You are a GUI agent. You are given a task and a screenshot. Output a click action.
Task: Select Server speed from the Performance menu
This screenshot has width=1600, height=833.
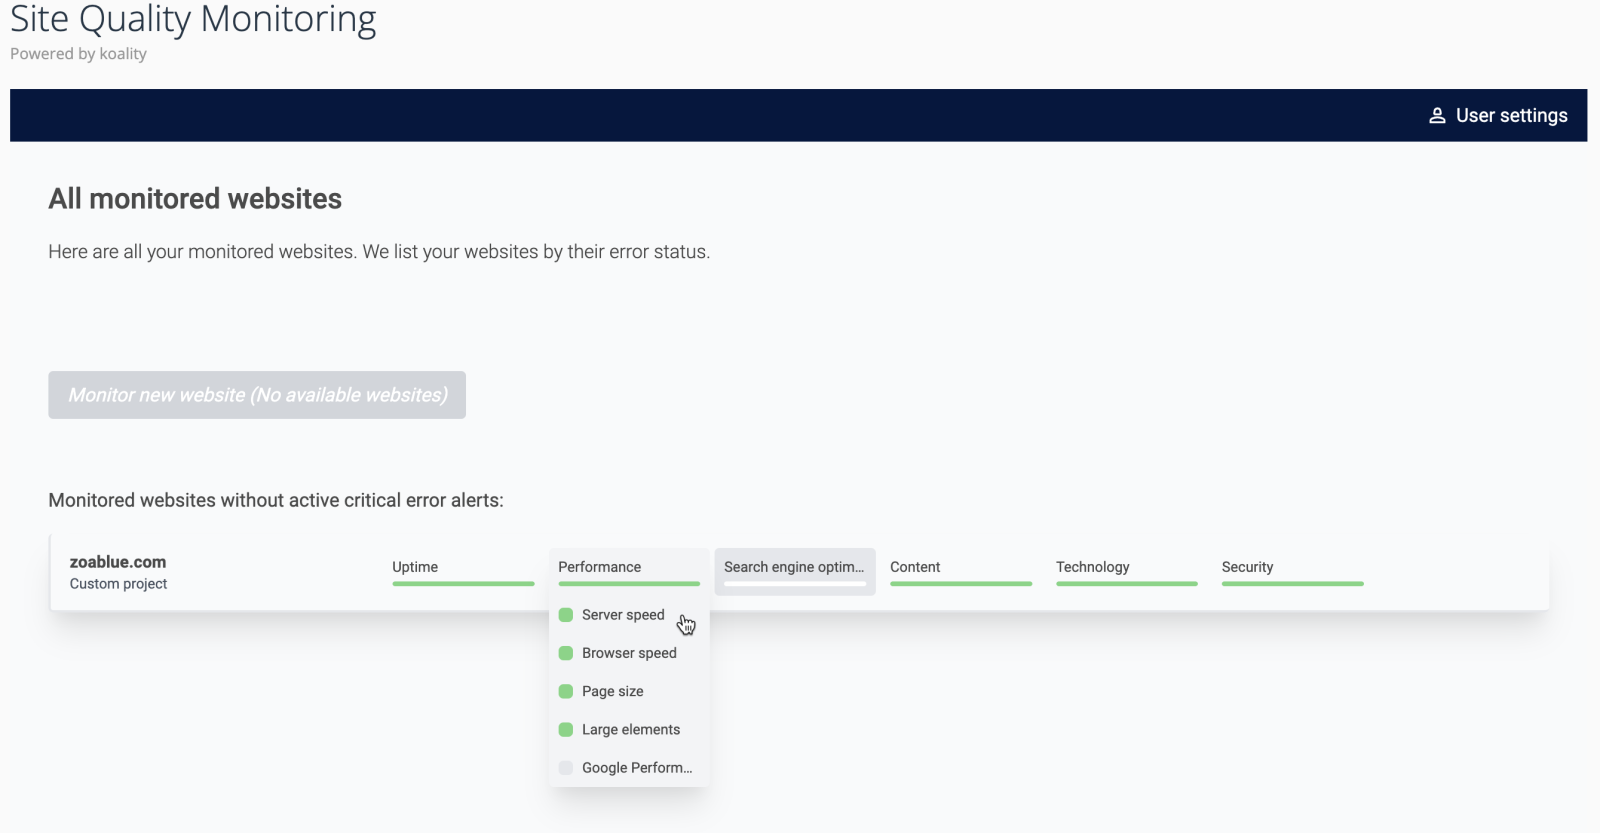coord(623,615)
